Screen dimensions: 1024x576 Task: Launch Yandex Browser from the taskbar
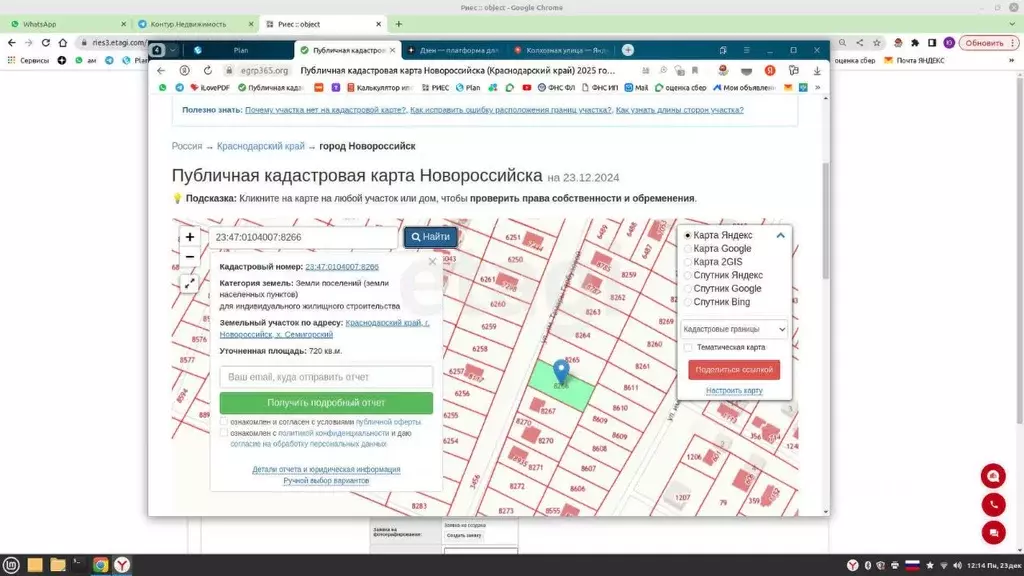click(122, 565)
